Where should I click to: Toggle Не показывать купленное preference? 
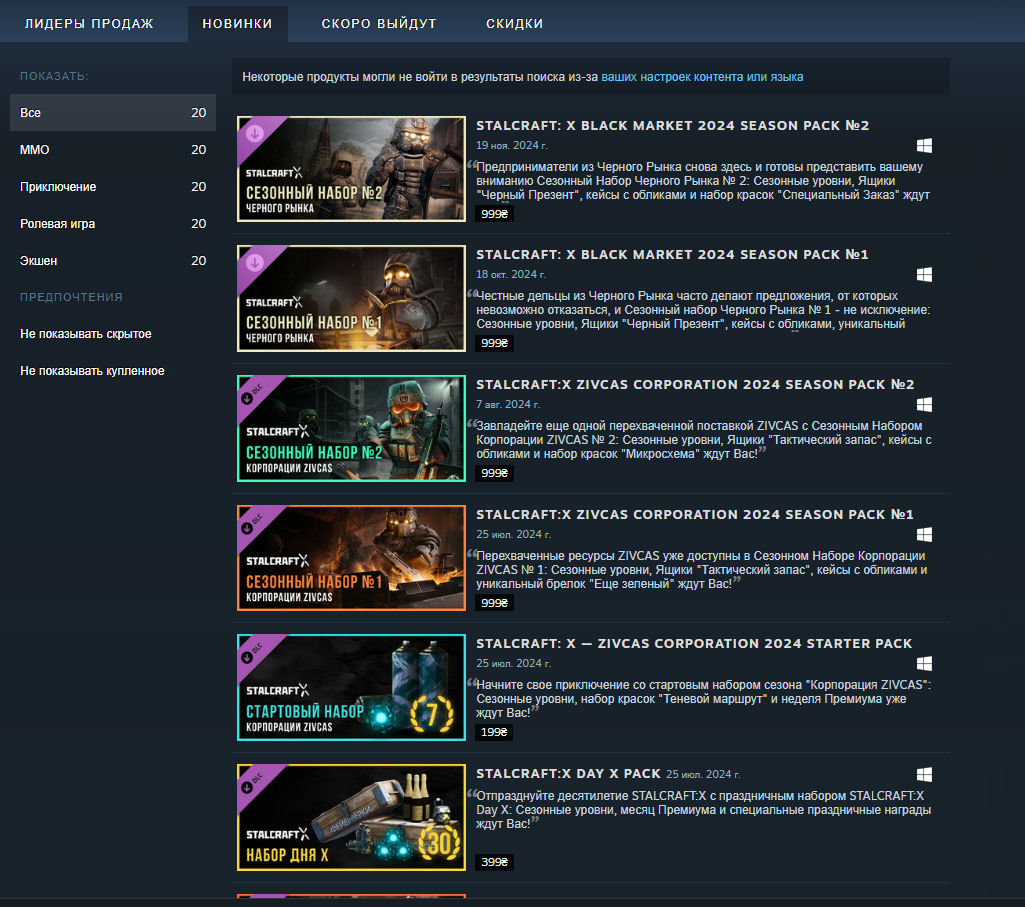pos(92,371)
